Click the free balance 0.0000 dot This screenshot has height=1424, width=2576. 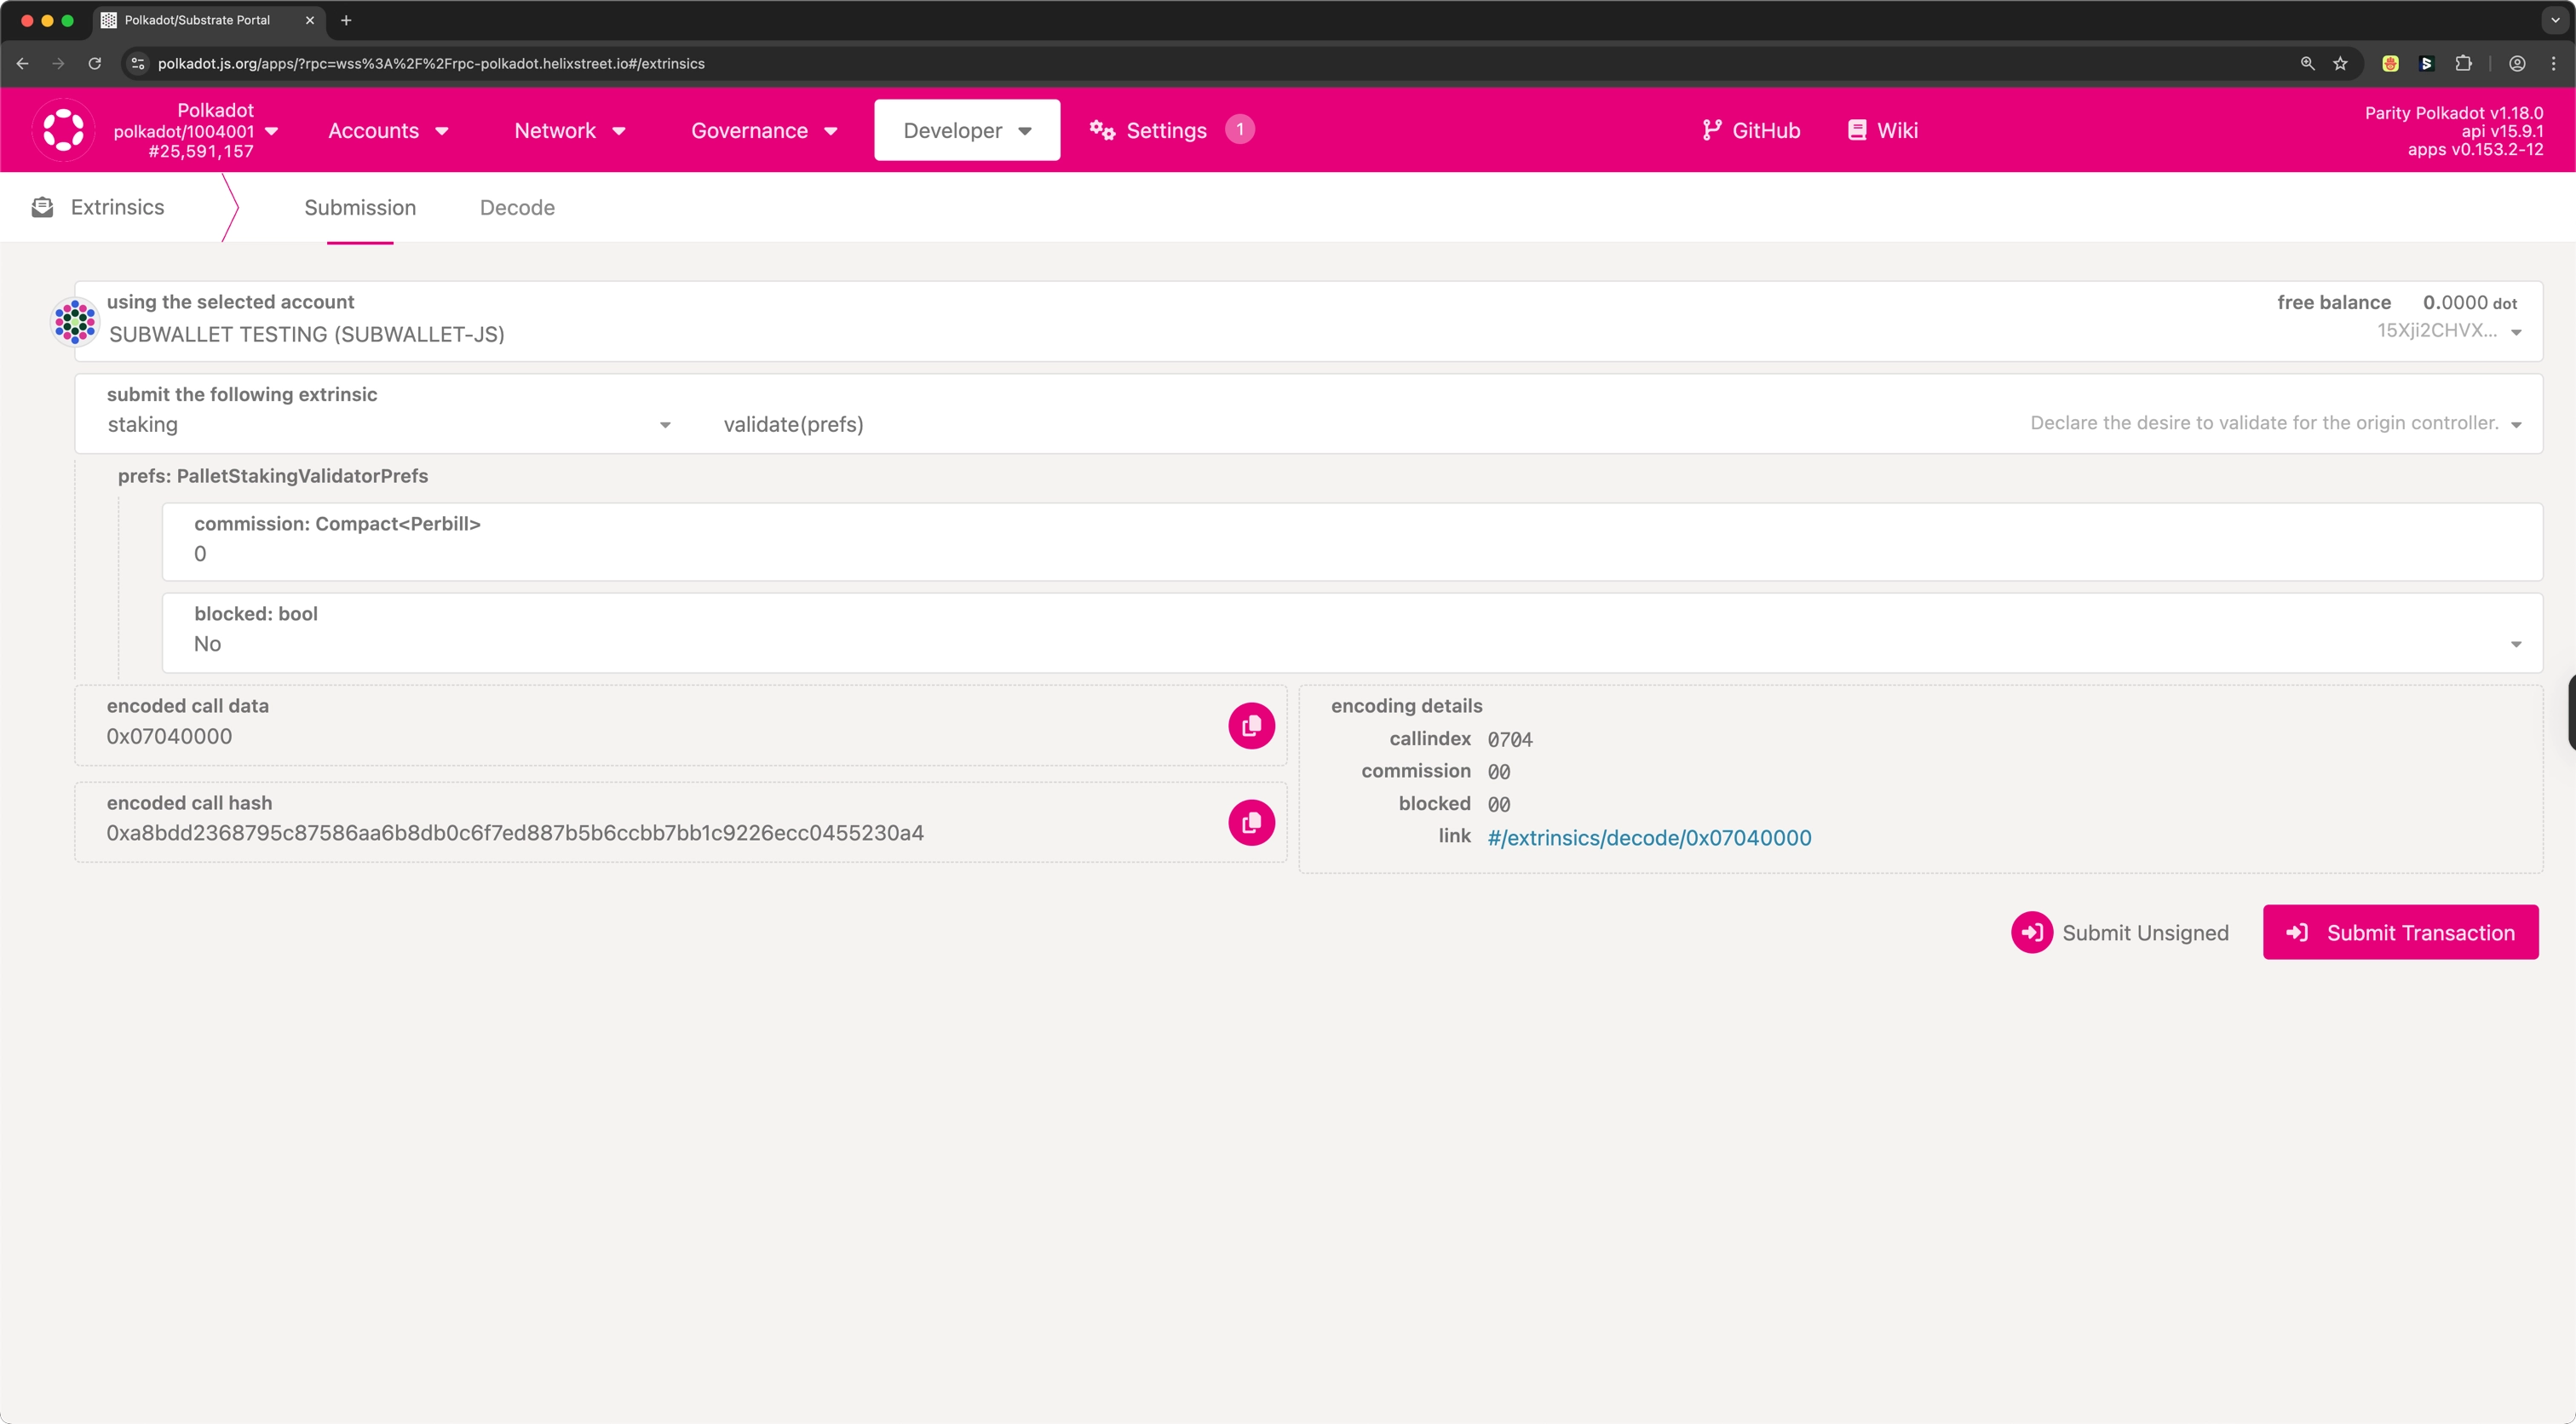point(2469,302)
